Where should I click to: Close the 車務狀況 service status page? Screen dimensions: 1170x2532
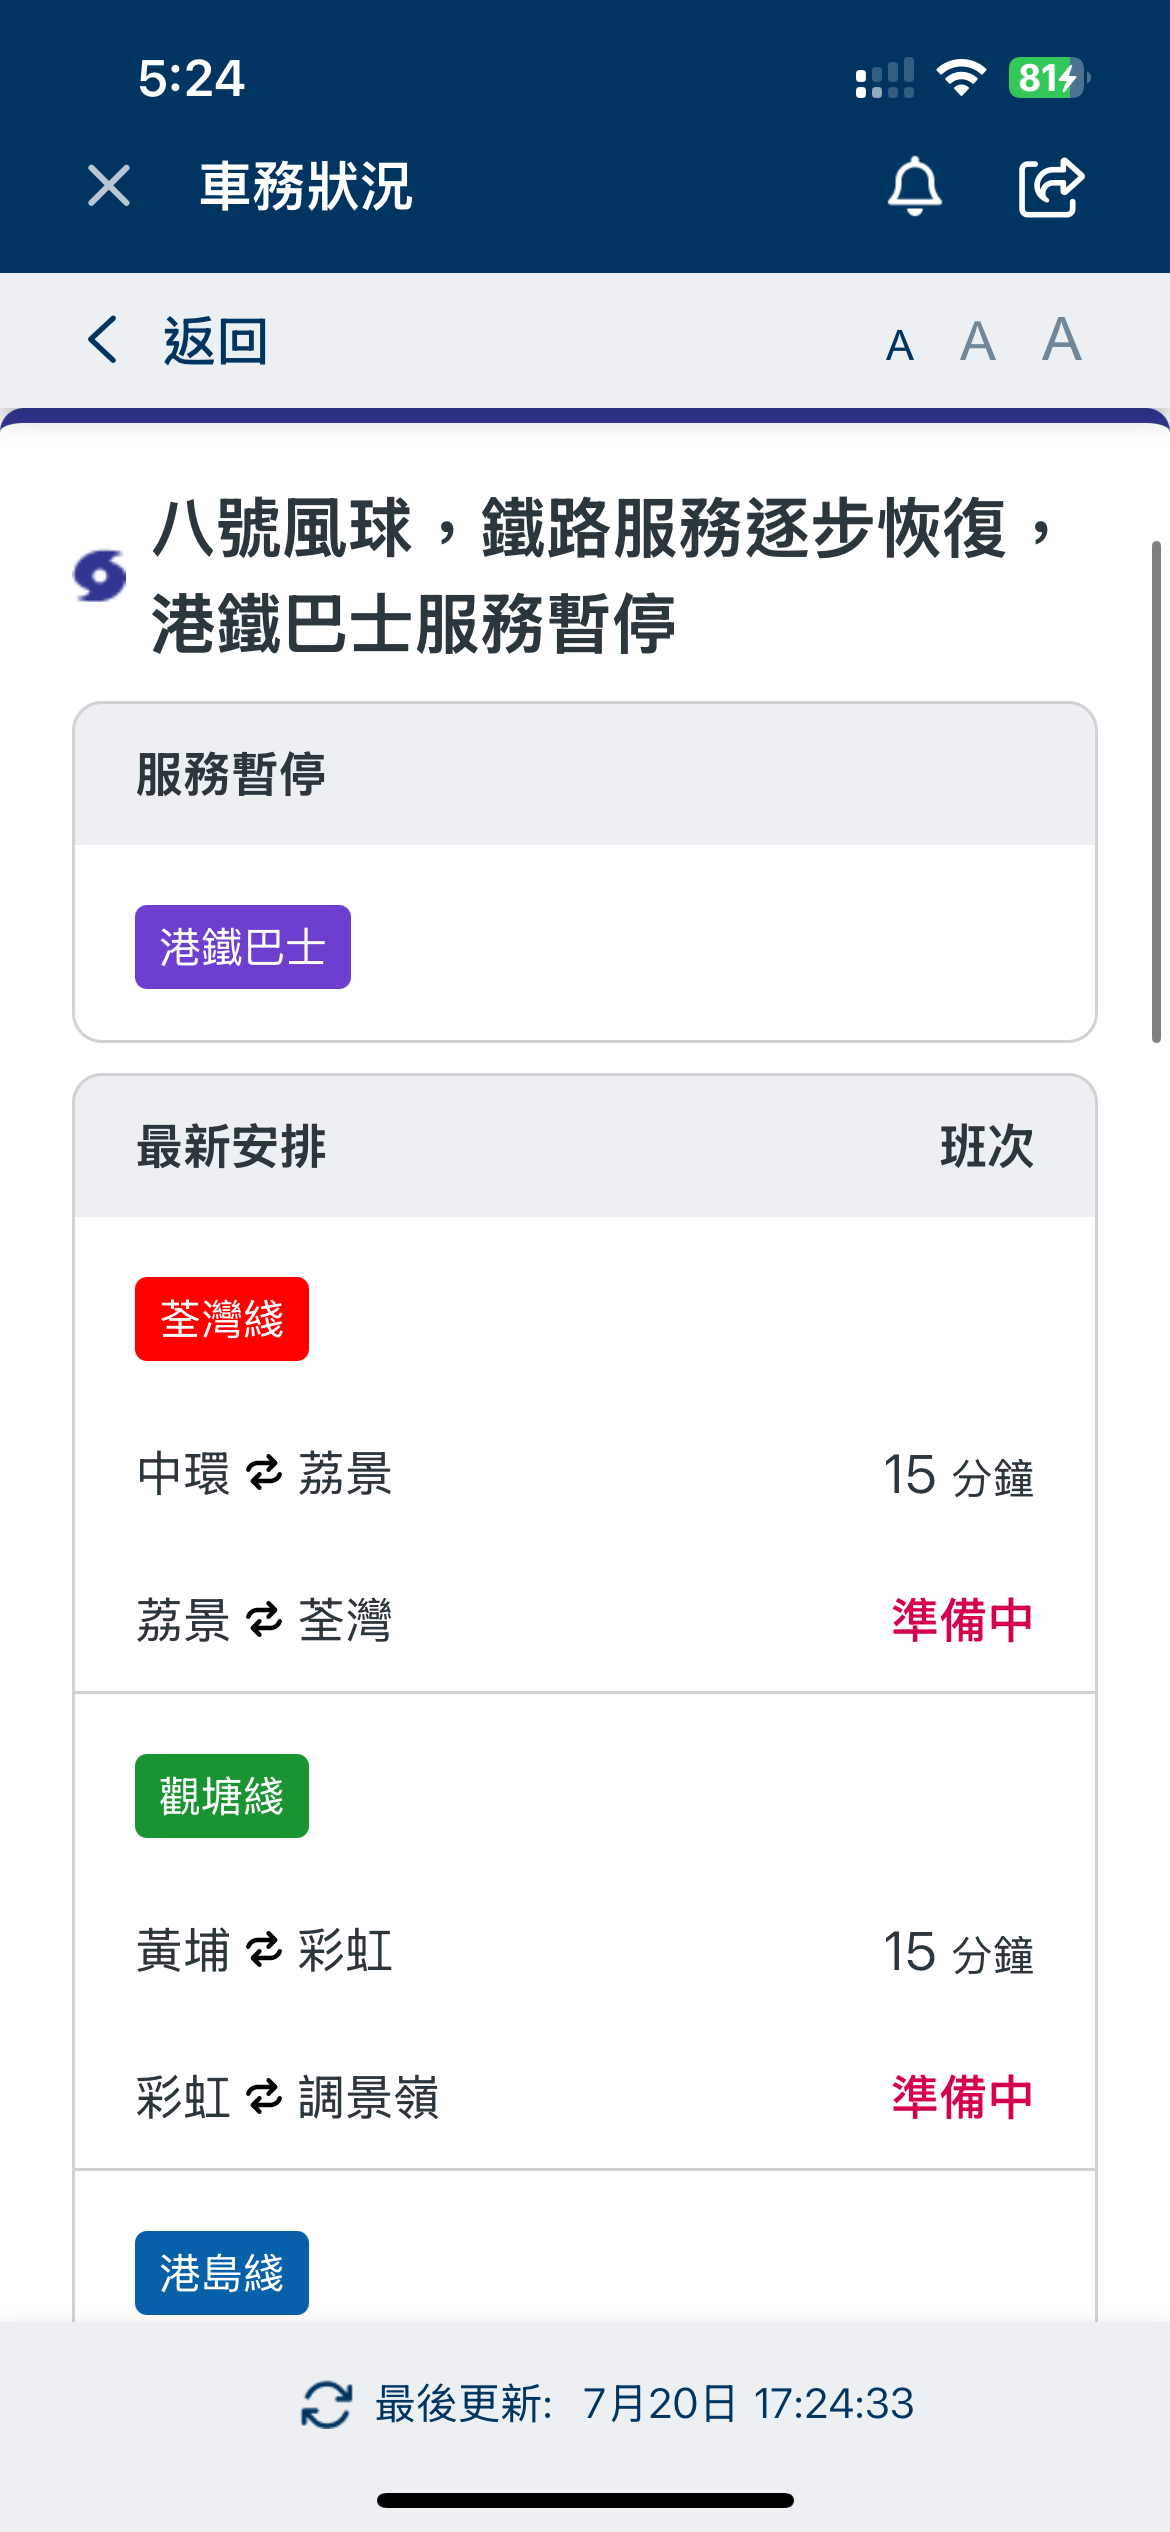pos(109,186)
